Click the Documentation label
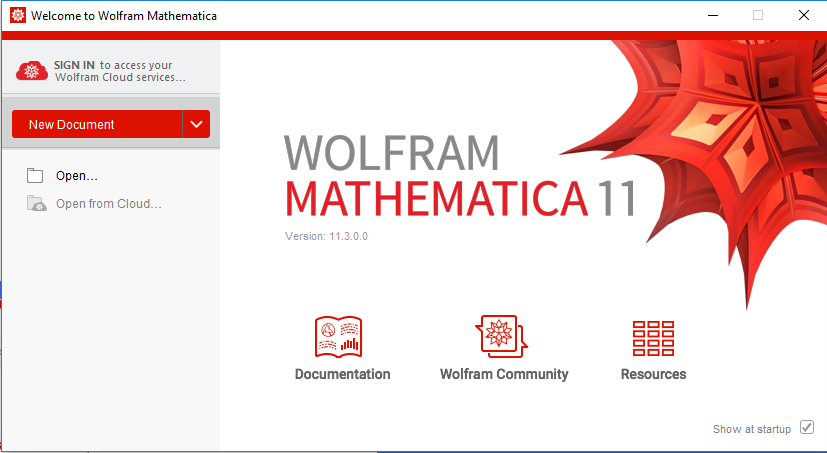827x453 pixels. 342,374
